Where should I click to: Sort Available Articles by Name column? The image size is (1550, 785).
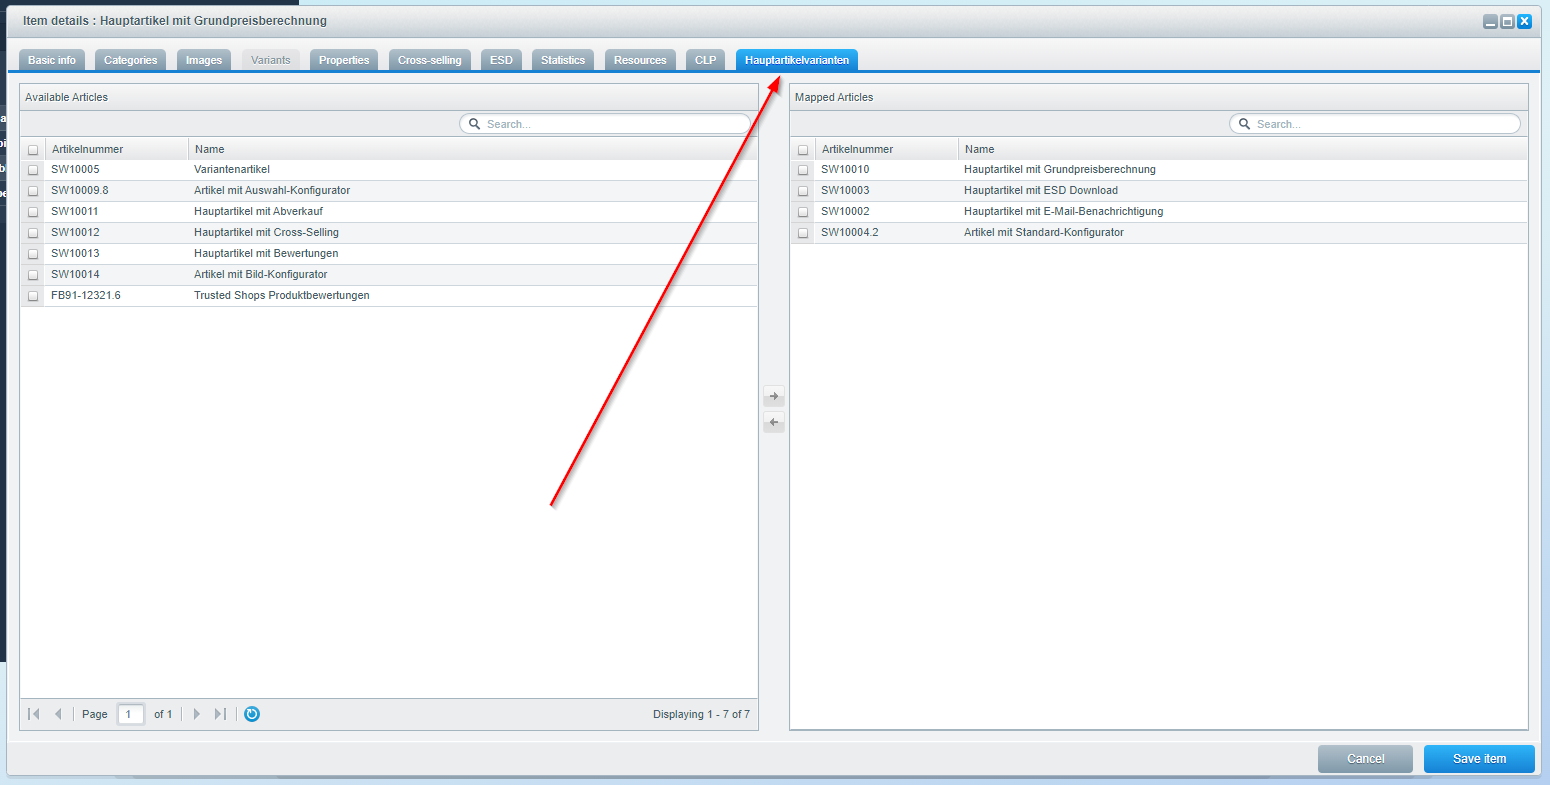point(472,149)
